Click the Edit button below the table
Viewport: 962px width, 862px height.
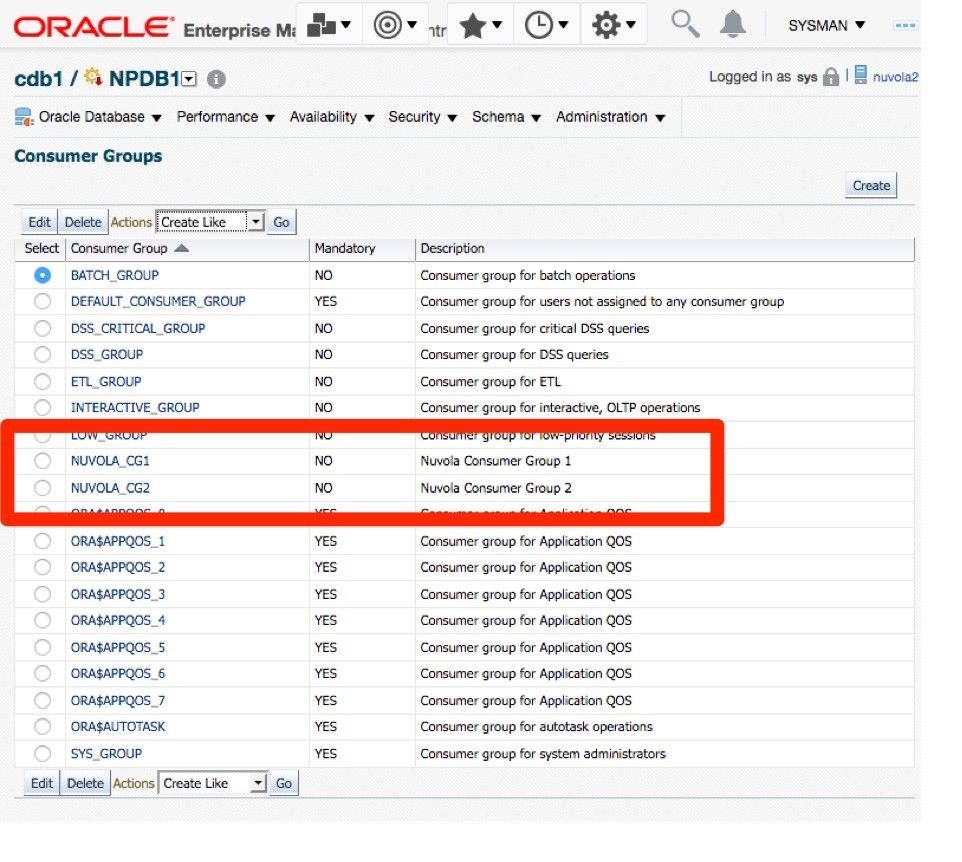point(42,783)
